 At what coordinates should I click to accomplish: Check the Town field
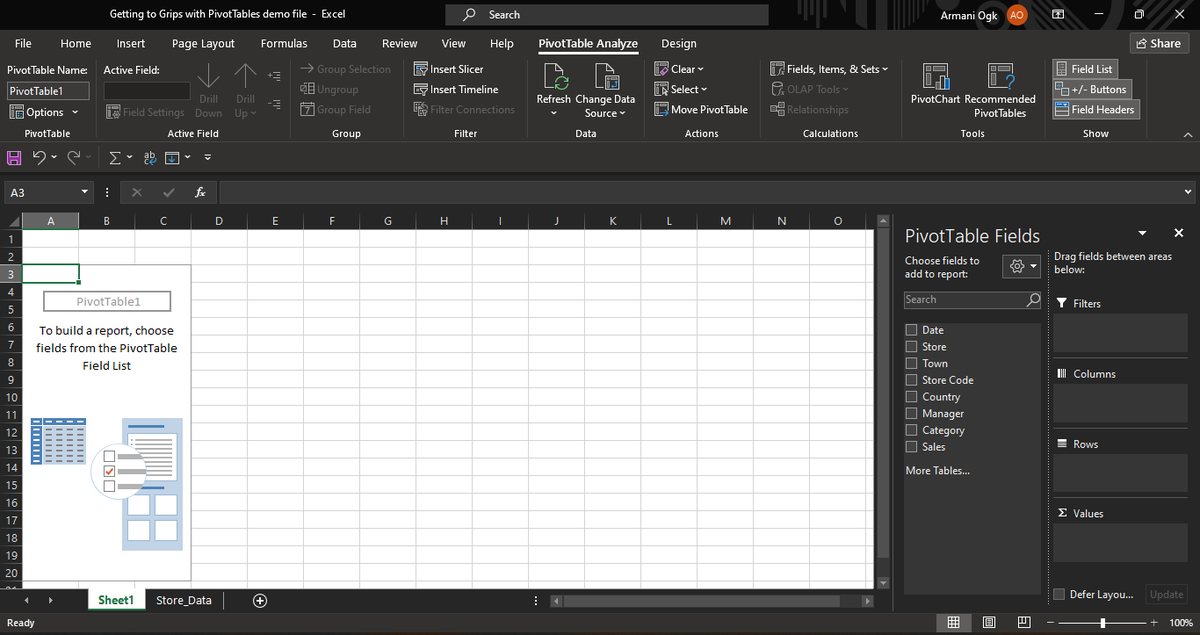click(911, 363)
